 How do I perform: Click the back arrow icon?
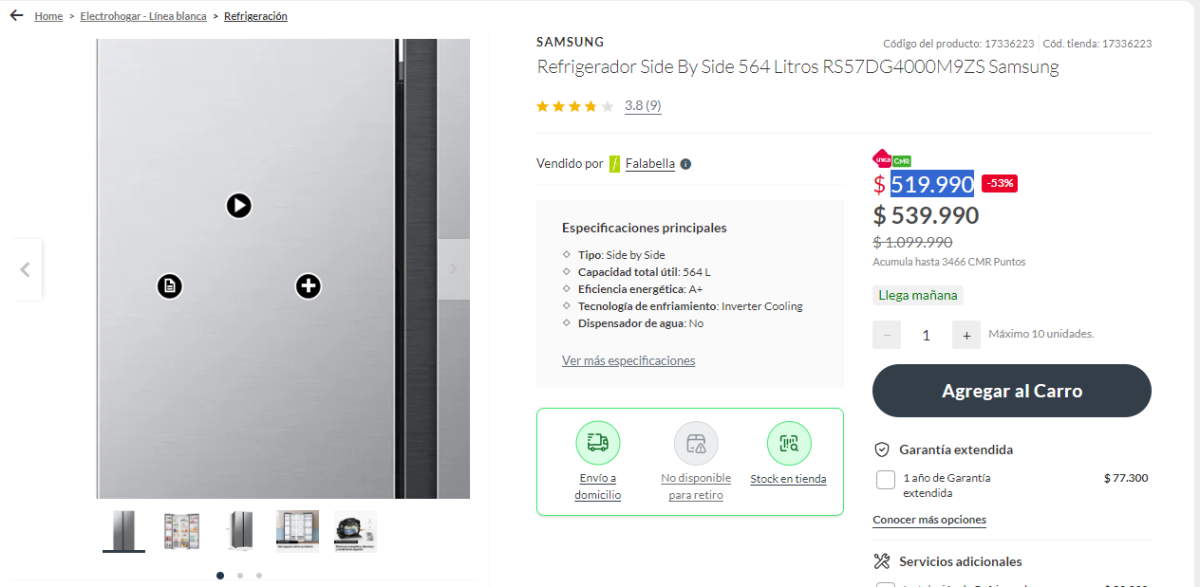click(x=16, y=16)
